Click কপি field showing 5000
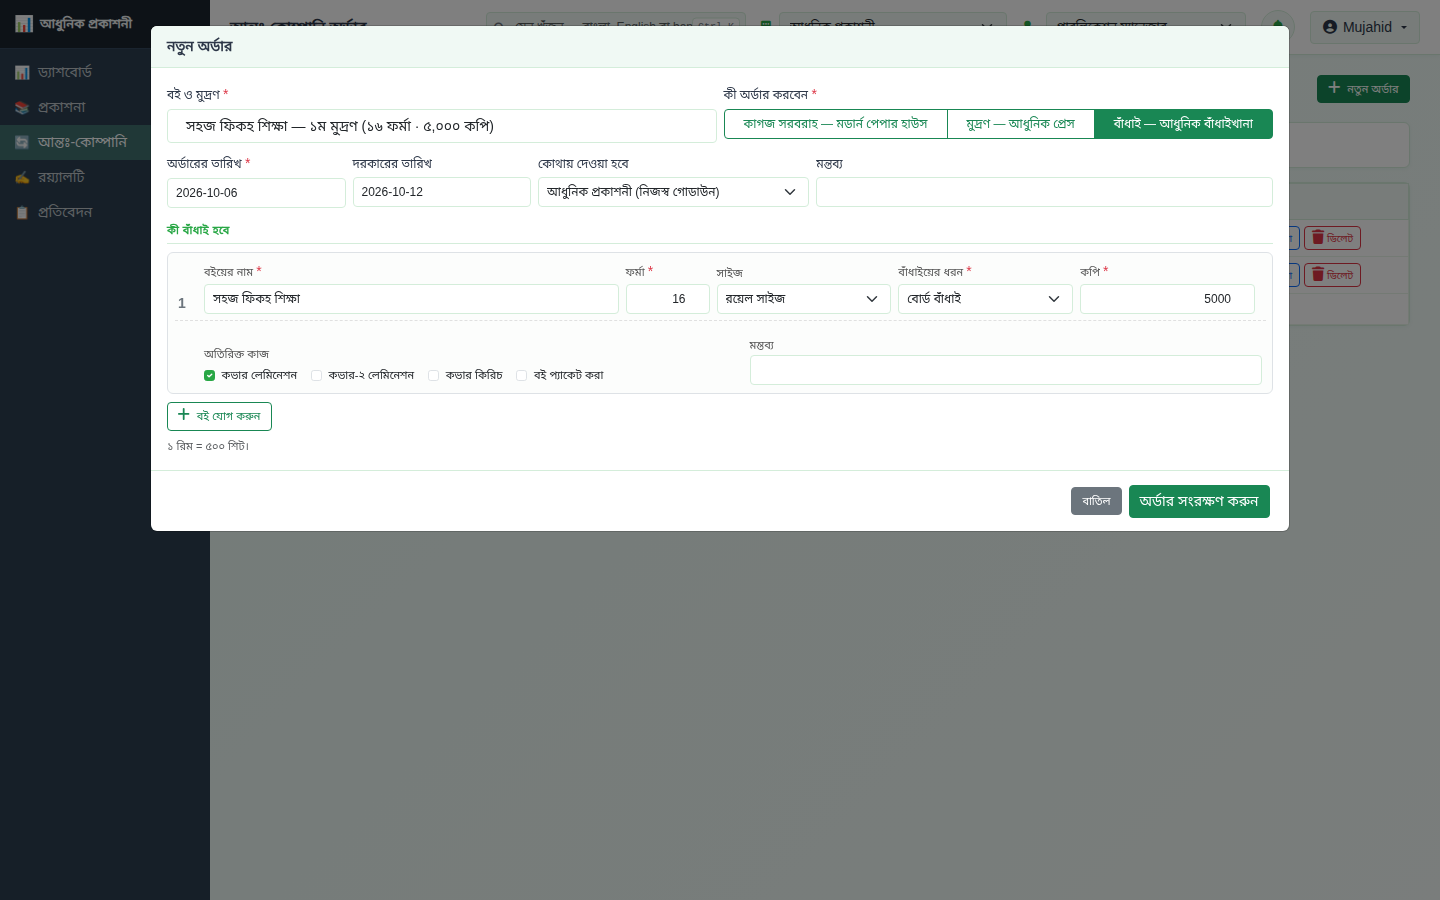The height and width of the screenshot is (900, 1440). 1167,299
